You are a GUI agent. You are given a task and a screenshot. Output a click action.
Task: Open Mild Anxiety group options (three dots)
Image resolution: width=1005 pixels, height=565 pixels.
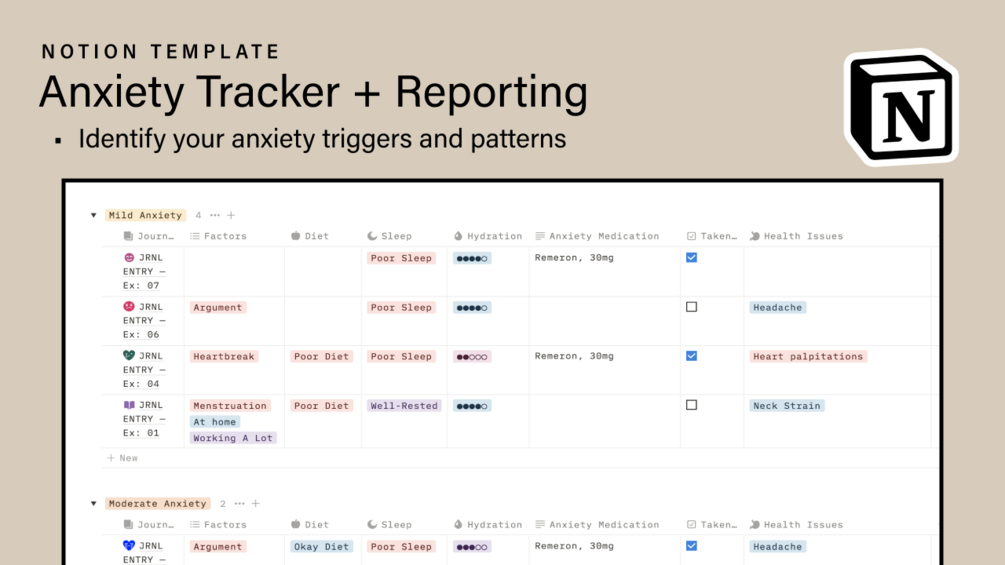tap(215, 215)
